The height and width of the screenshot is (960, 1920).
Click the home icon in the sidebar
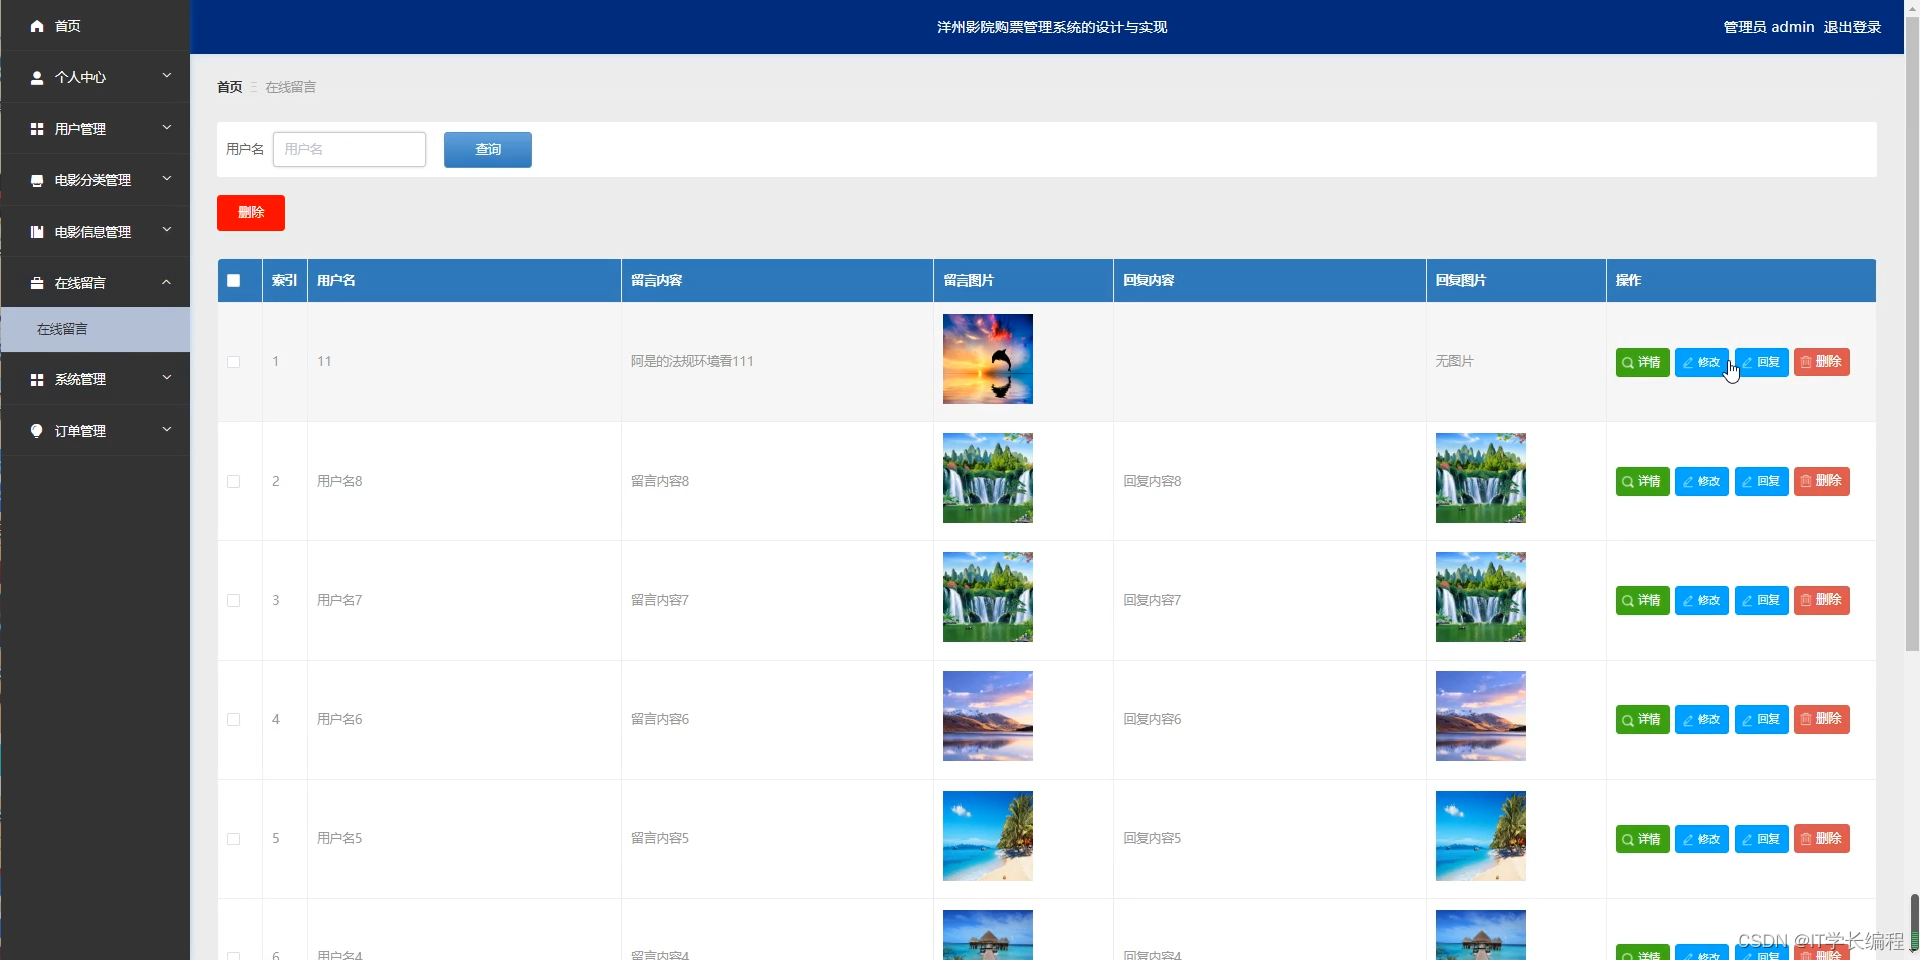pyautogui.click(x=37, y=26)
